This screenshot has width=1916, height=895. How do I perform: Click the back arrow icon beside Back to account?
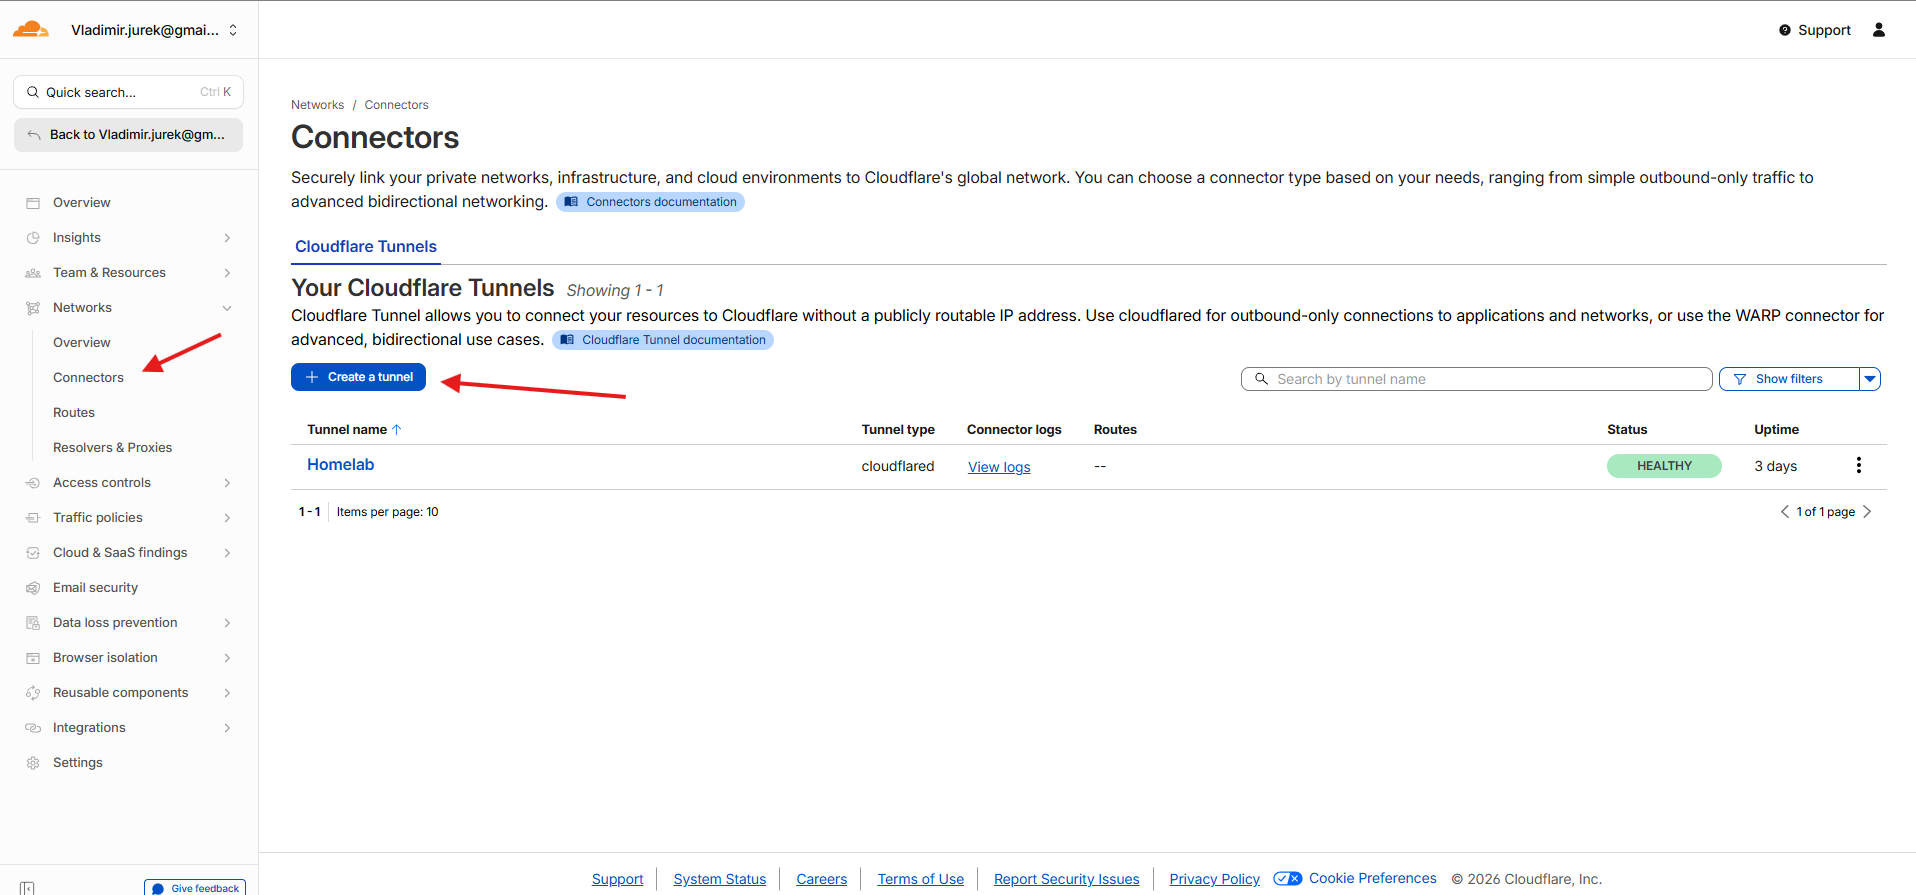pyautogui.click(x=34, y=135)
